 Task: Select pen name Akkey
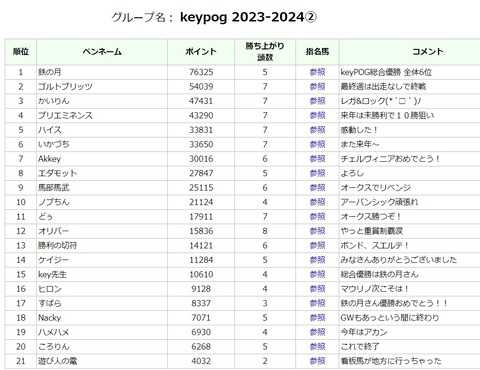pos(49,159)
